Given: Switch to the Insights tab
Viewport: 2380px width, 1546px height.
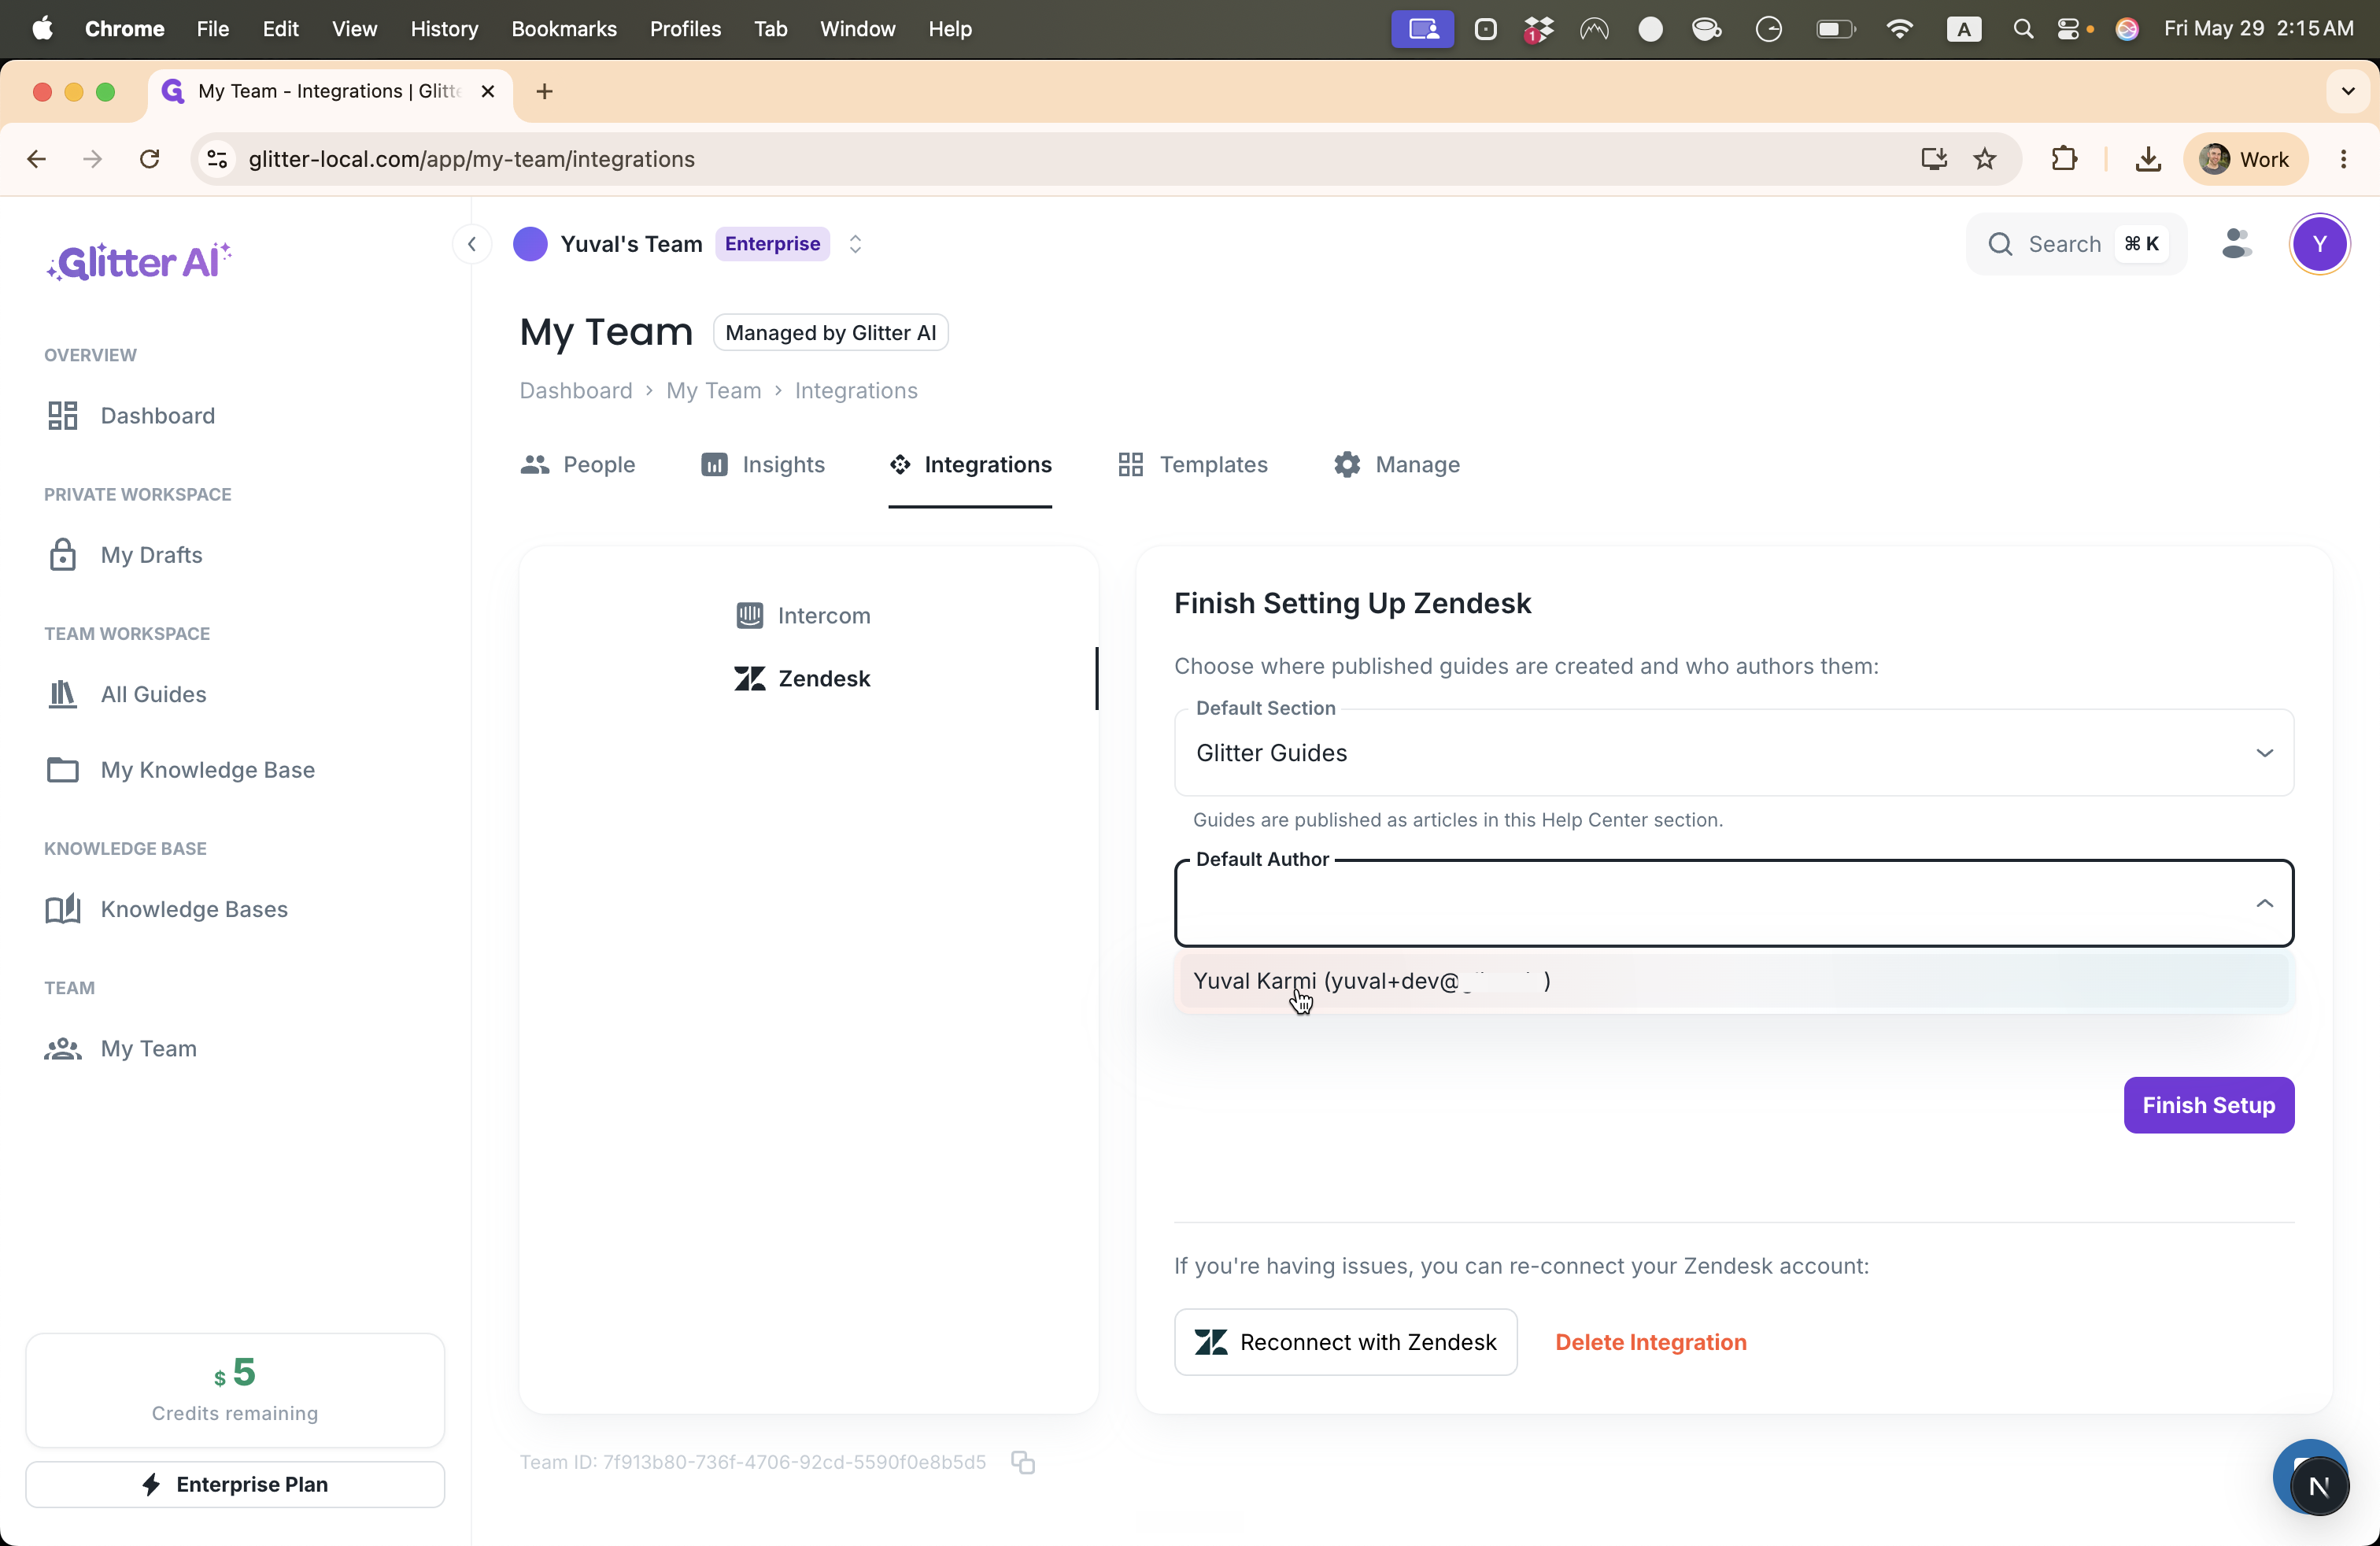Looking at the screenshot, I should click(x=763, y=465).
